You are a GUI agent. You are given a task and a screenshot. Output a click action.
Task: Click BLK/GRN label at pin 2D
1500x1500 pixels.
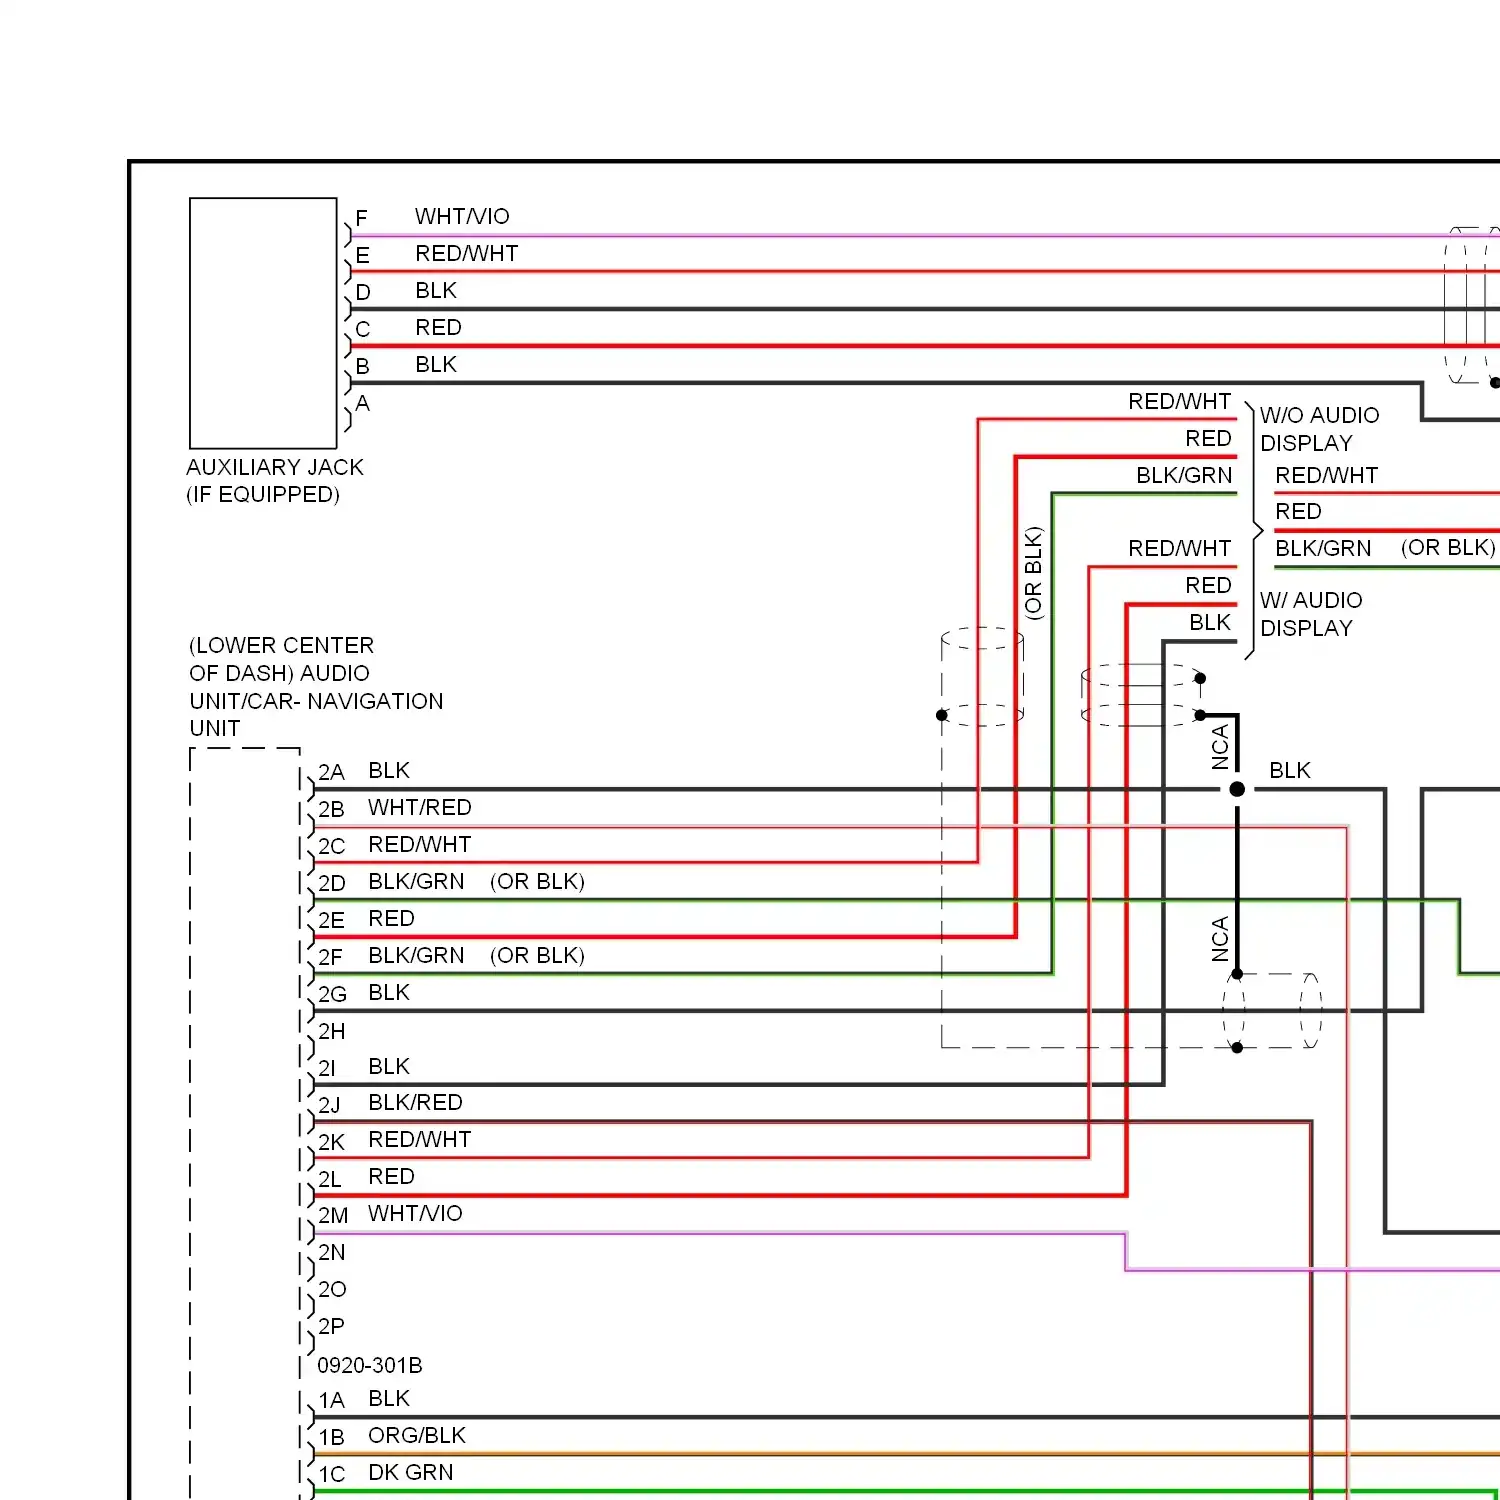tap(416, 881)
